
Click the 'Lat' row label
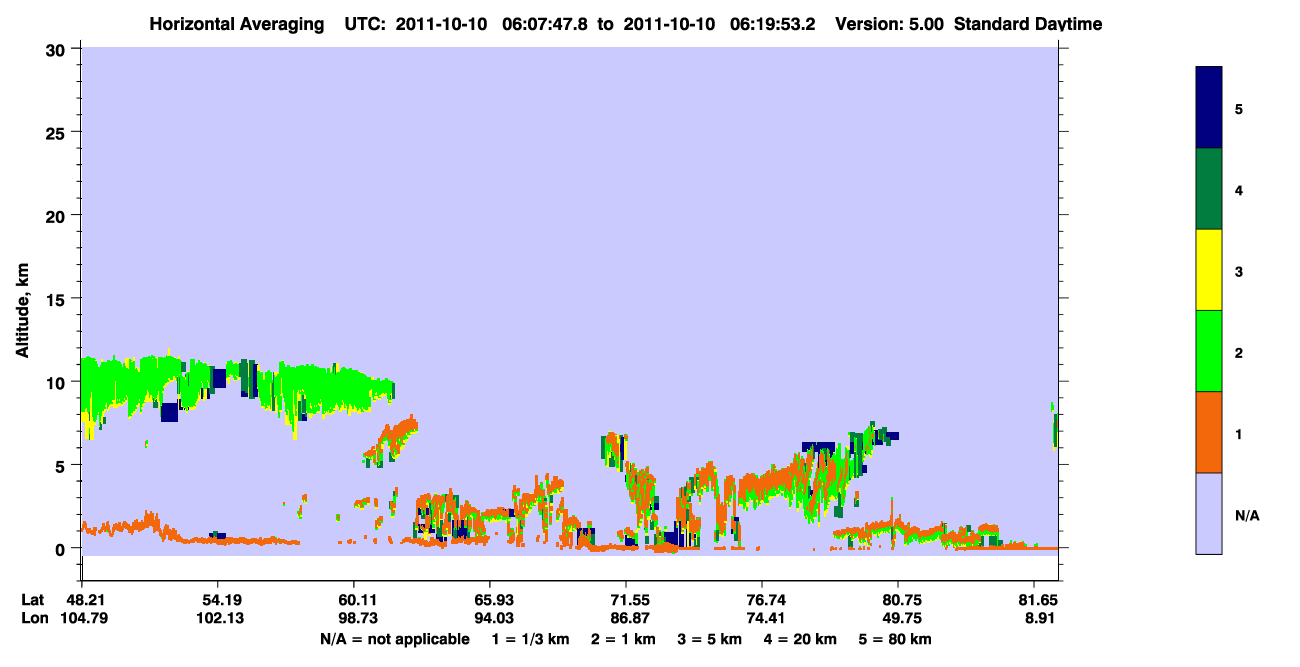pyautogui.click(x=33, y=600)
